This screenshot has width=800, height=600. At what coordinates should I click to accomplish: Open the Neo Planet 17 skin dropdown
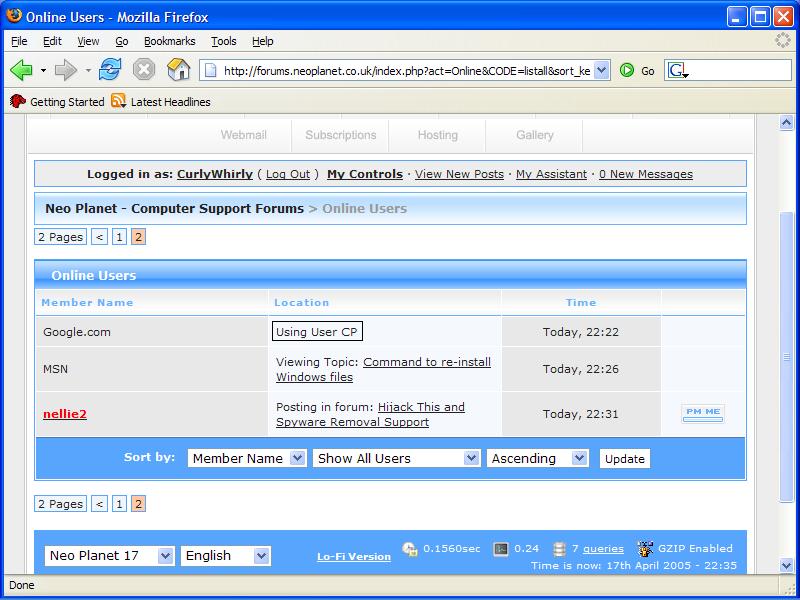[x=109, y=556]
